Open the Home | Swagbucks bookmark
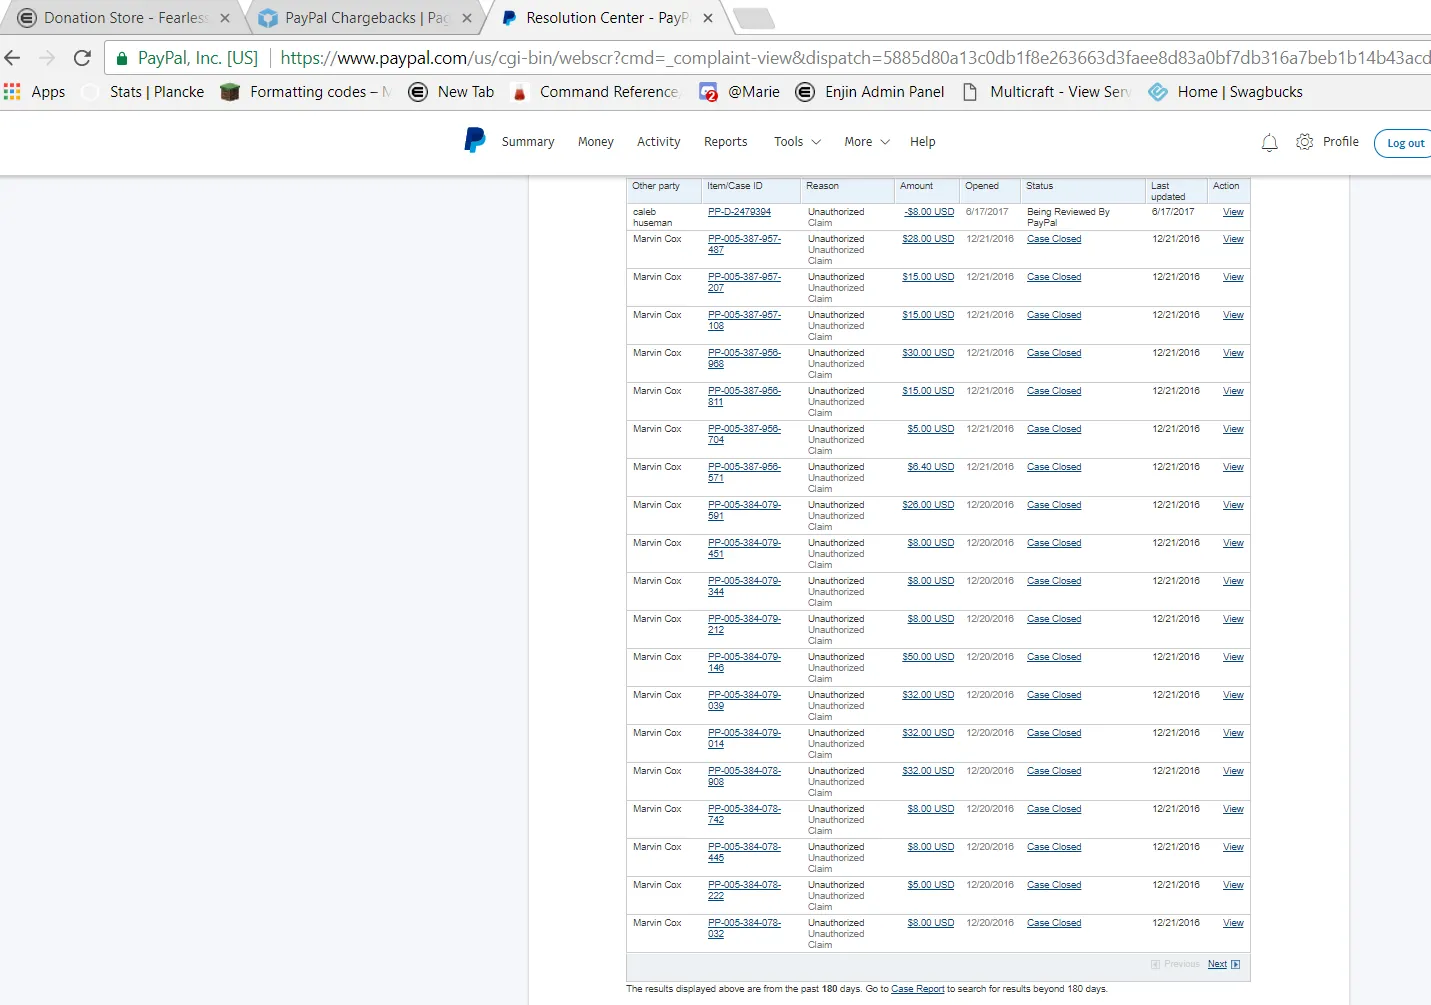The width and height of the screenshot is (1431, 1005). pyautogui.click(x=1226, y=92)
